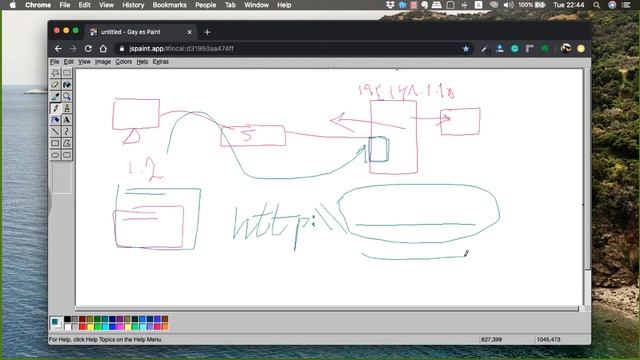Image resolution: width=640 pixels, height=360 pixels.
Task: Click the volume icon in menu bar
Action: click(x=509, y=5)
